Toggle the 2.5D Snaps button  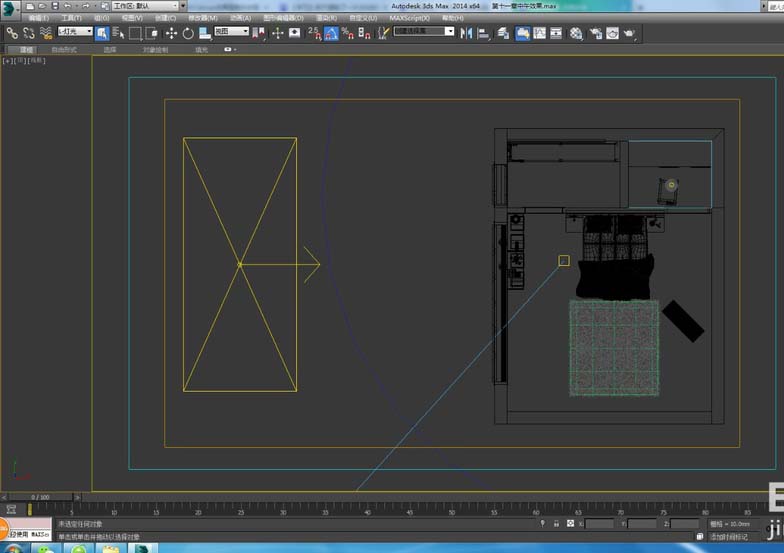tap(314, 33)
